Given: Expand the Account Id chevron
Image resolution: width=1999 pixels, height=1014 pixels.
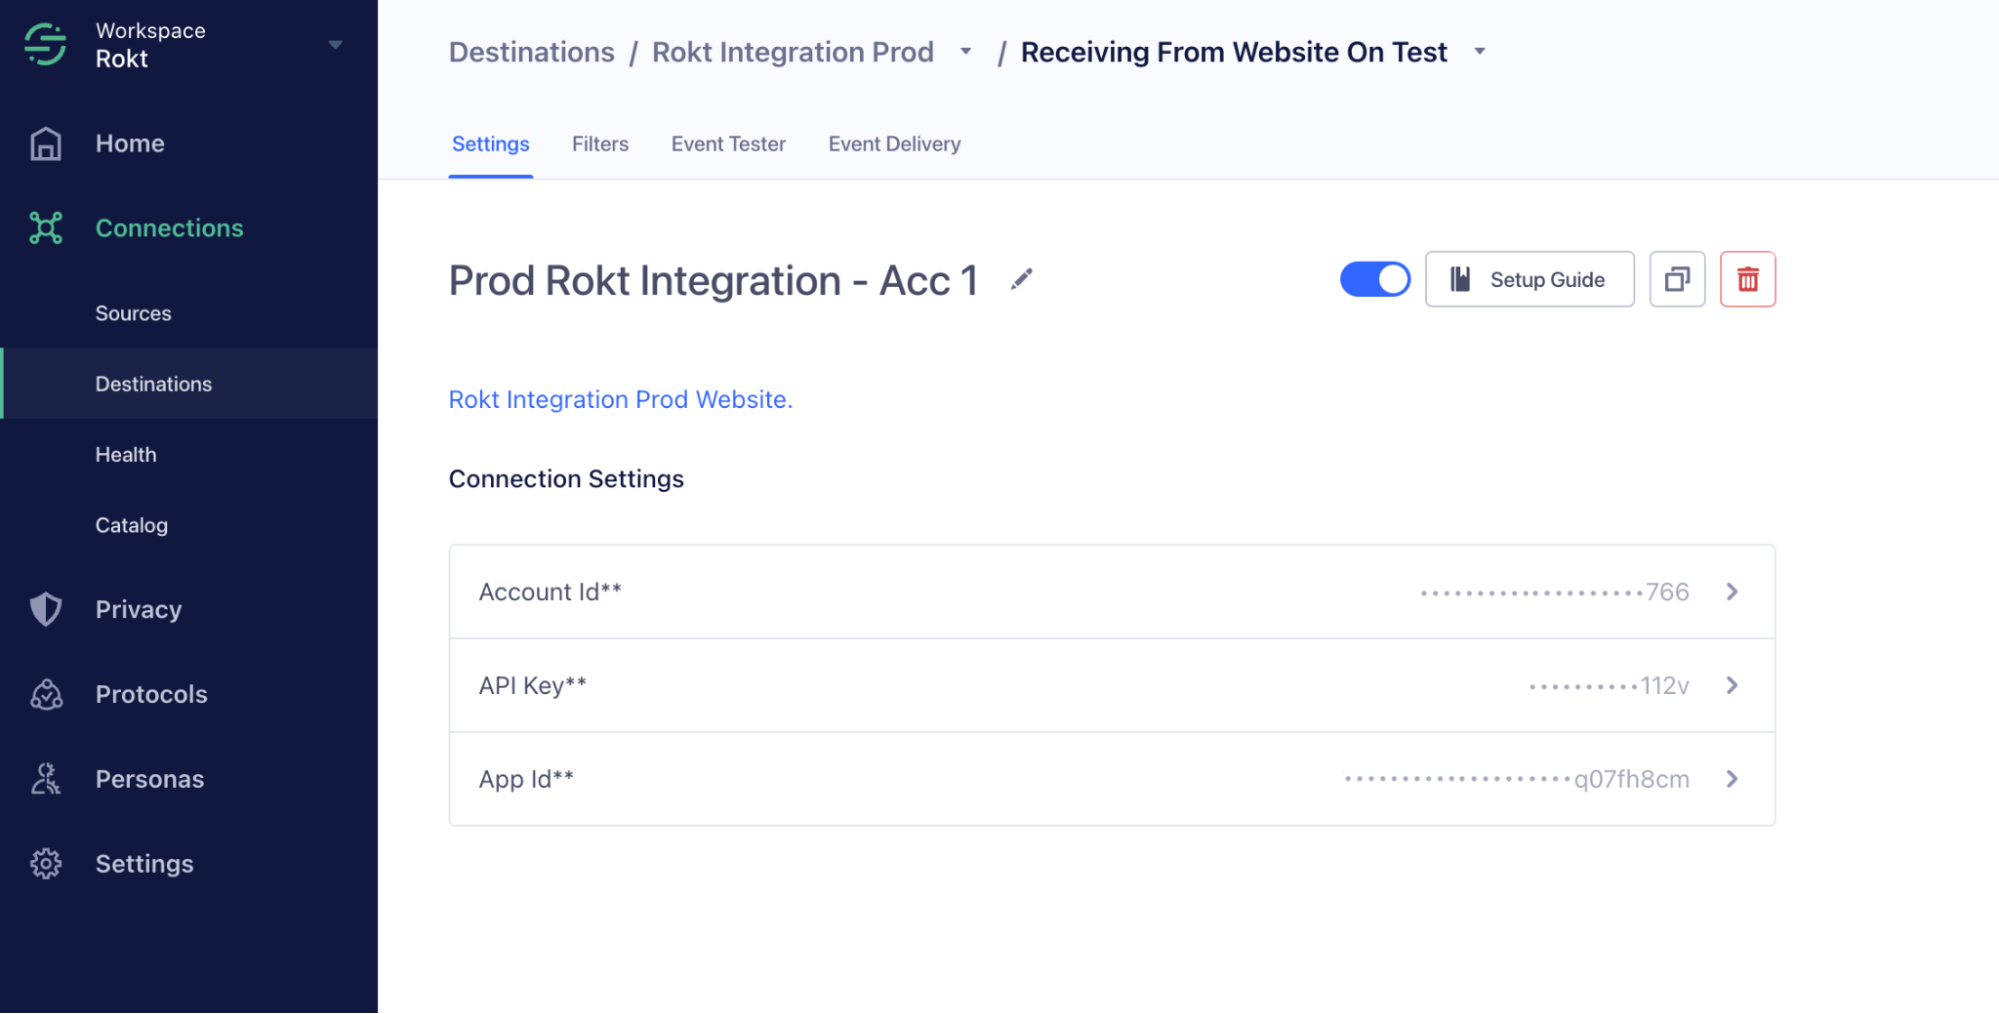Looking at the screenshot, I should coord(1733,592).
